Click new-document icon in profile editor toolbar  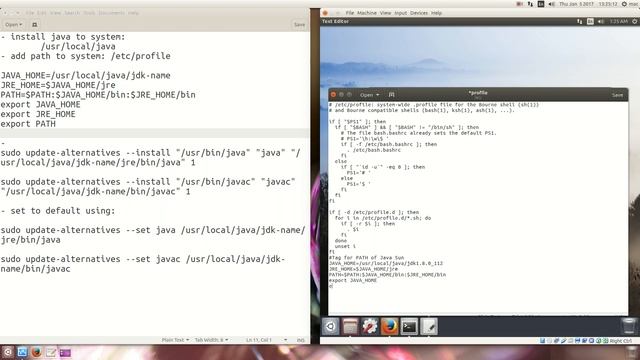pos(391,95)
